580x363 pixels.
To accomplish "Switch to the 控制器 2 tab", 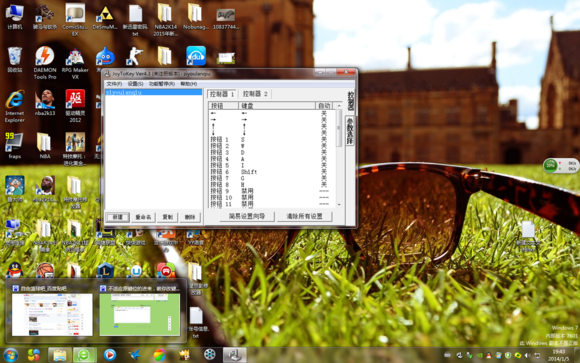I will coord(255,94).
